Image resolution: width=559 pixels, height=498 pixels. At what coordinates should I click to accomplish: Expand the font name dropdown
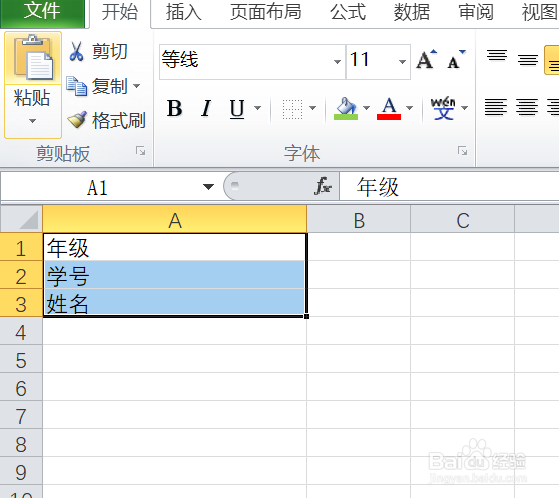(337, 62)
